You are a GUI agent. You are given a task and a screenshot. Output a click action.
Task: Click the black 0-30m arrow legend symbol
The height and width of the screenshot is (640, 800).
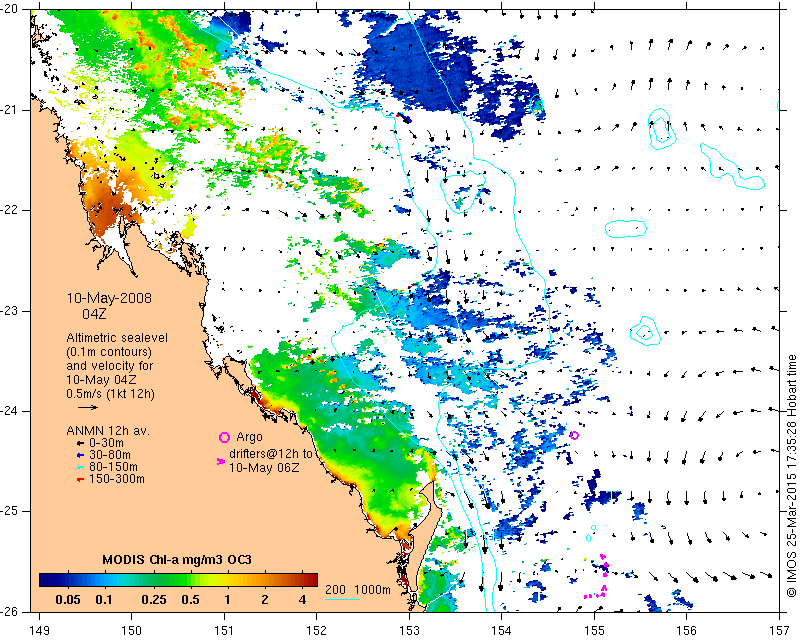tap(80, 443)
